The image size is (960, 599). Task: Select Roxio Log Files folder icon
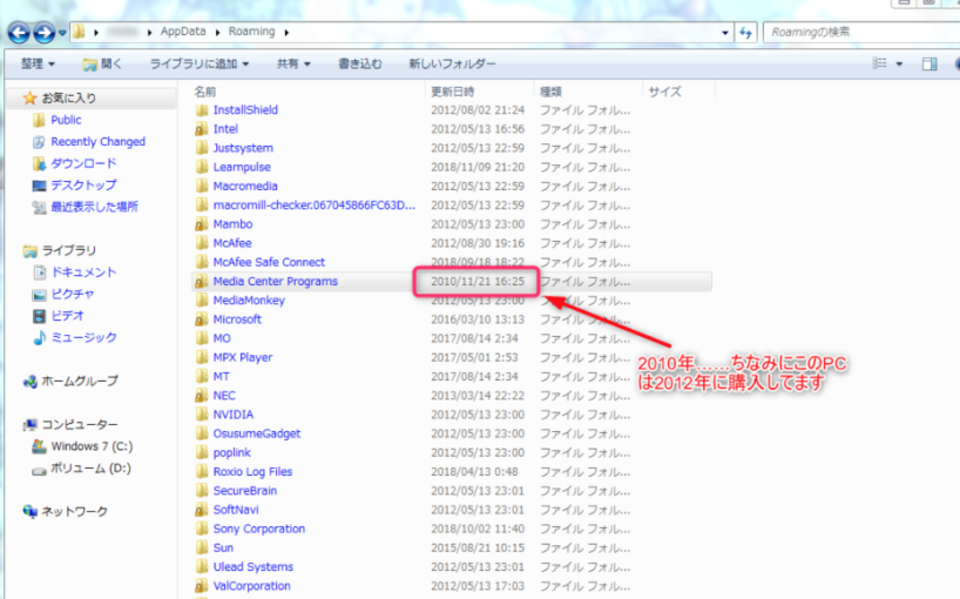pos(201,472)
